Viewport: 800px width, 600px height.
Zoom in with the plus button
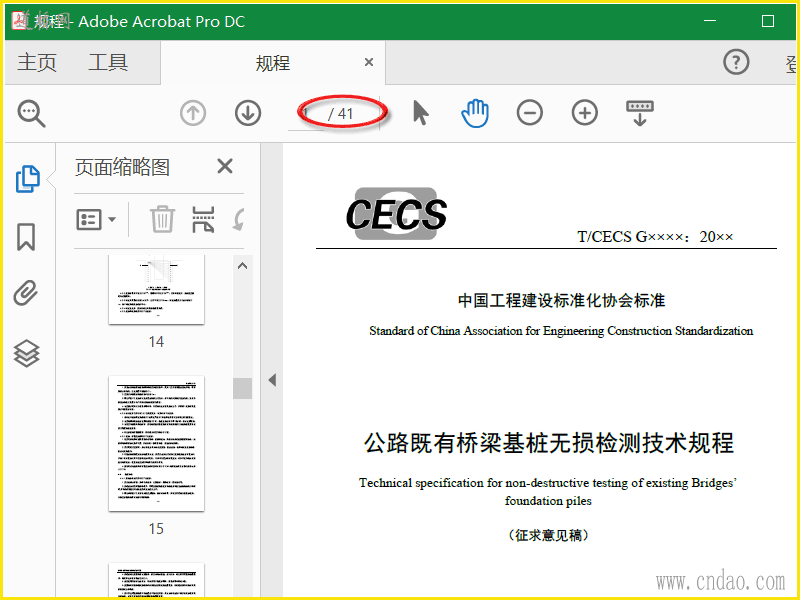pos(585,113)
